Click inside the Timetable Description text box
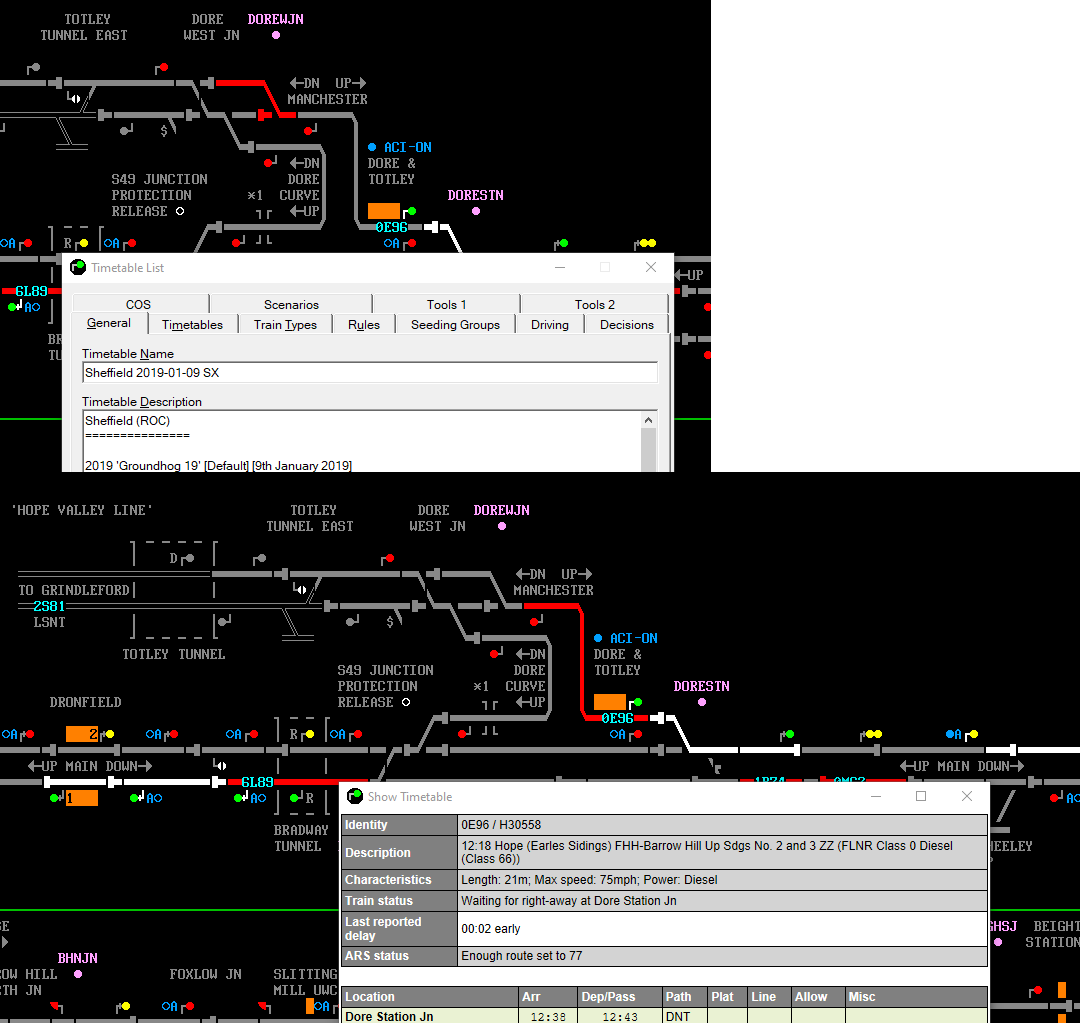Screen dimensions: 1080x1023 pos(362,442)
